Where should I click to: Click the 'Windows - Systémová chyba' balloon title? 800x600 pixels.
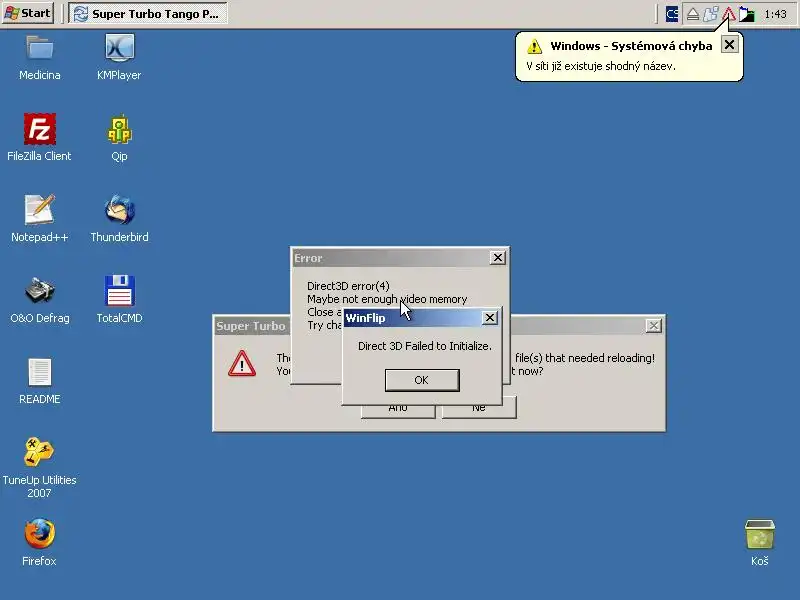[631, 46]
